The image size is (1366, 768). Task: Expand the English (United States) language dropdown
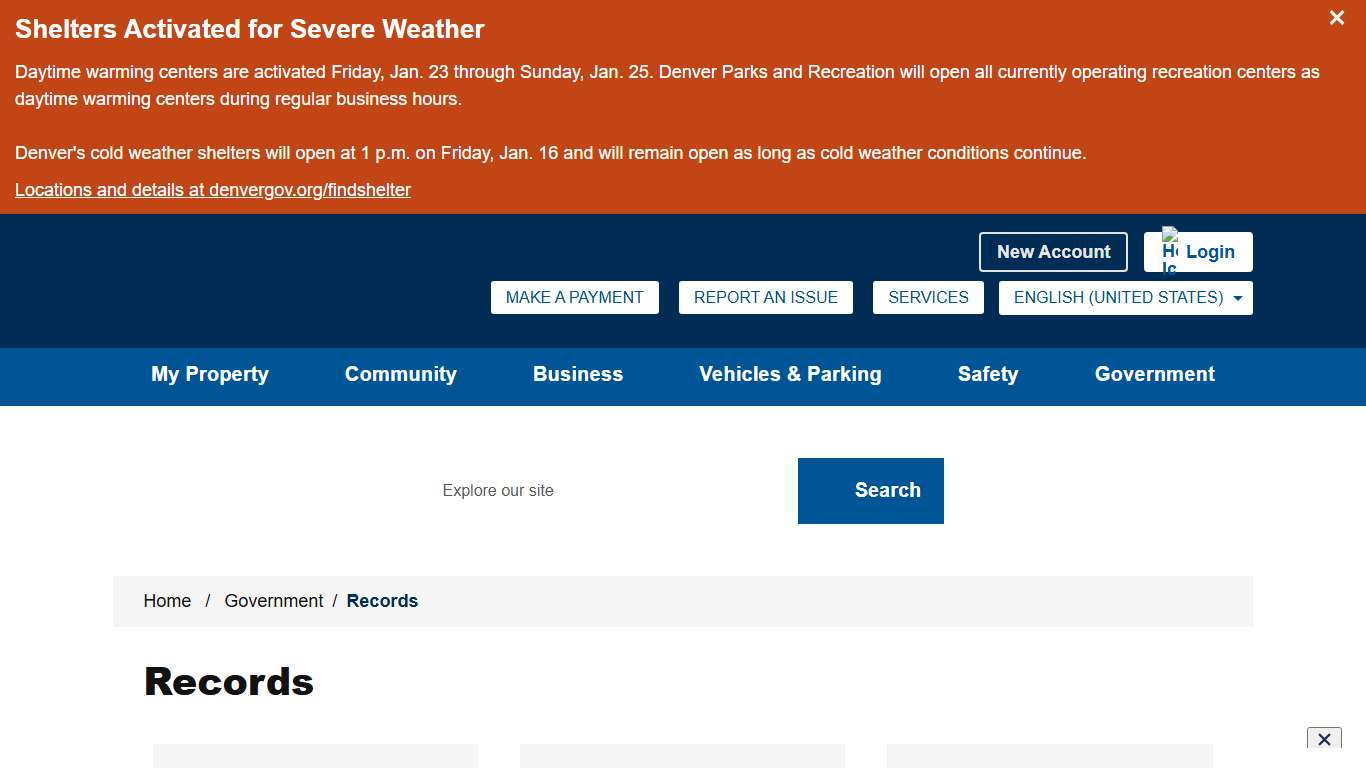[x=1125, y=298]
